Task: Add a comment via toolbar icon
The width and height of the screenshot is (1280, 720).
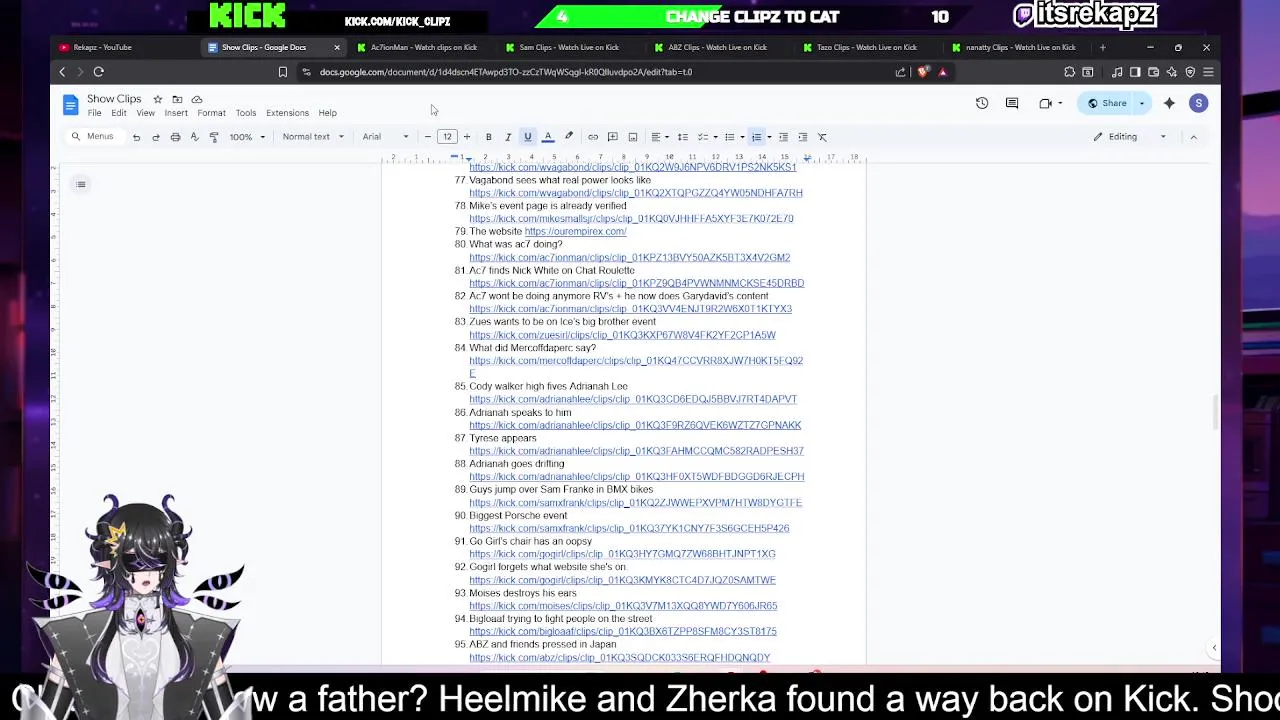Action: click(613, 137)
